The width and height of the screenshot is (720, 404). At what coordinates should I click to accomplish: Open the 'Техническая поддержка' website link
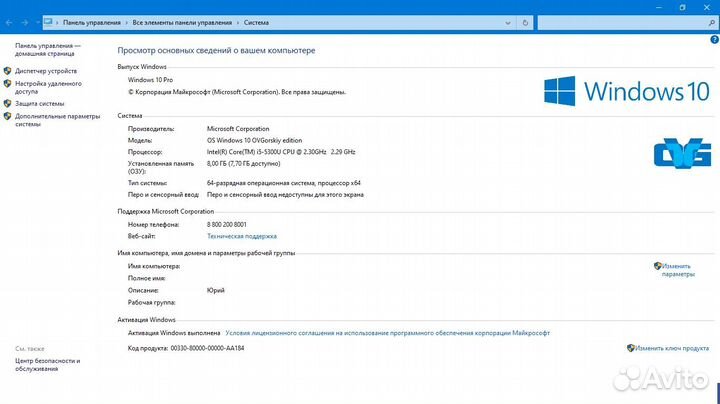[242, 236]
